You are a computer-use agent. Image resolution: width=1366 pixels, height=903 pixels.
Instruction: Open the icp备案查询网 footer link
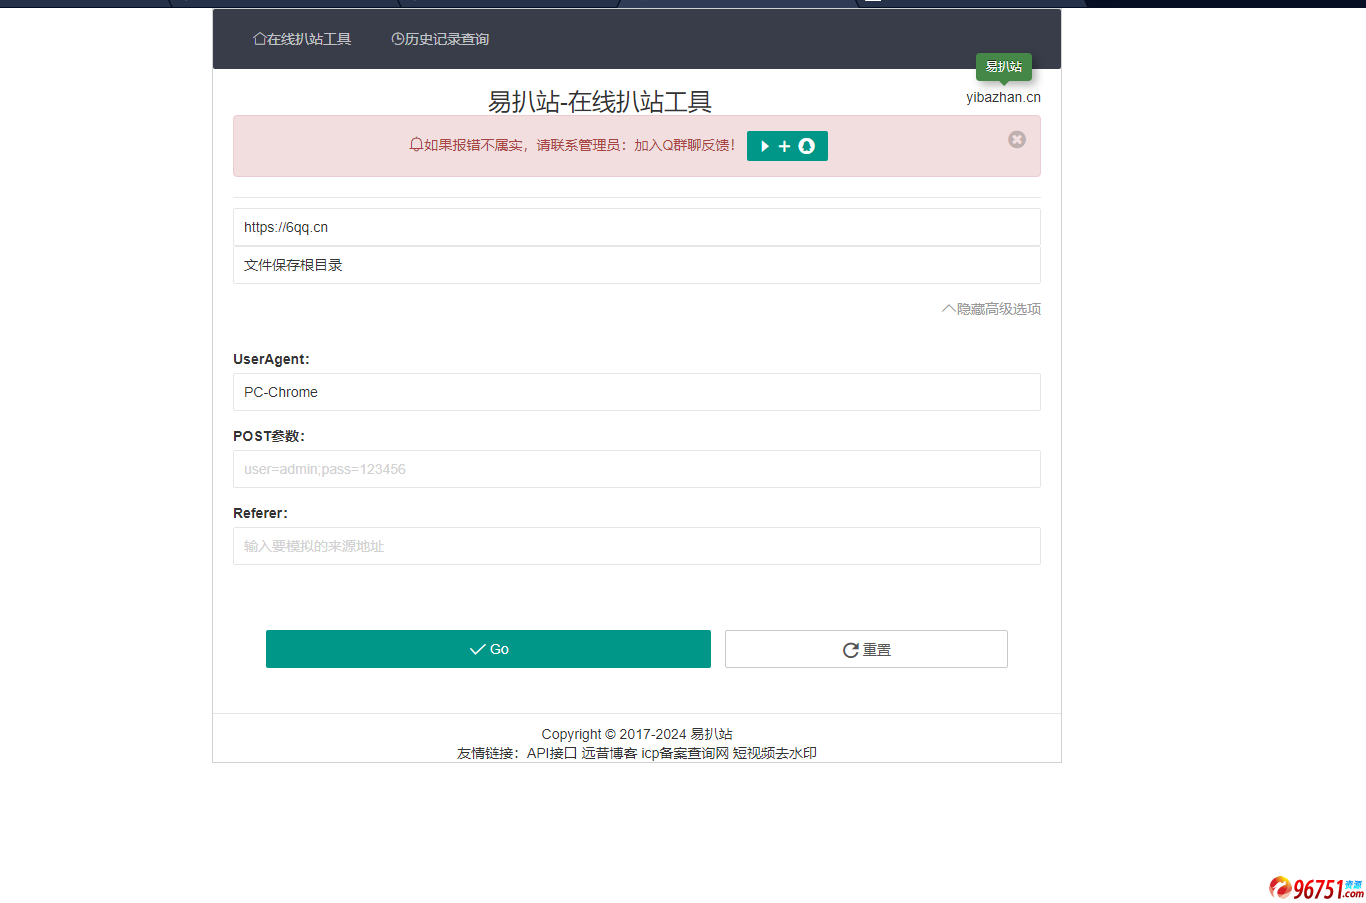pos(685,753)
